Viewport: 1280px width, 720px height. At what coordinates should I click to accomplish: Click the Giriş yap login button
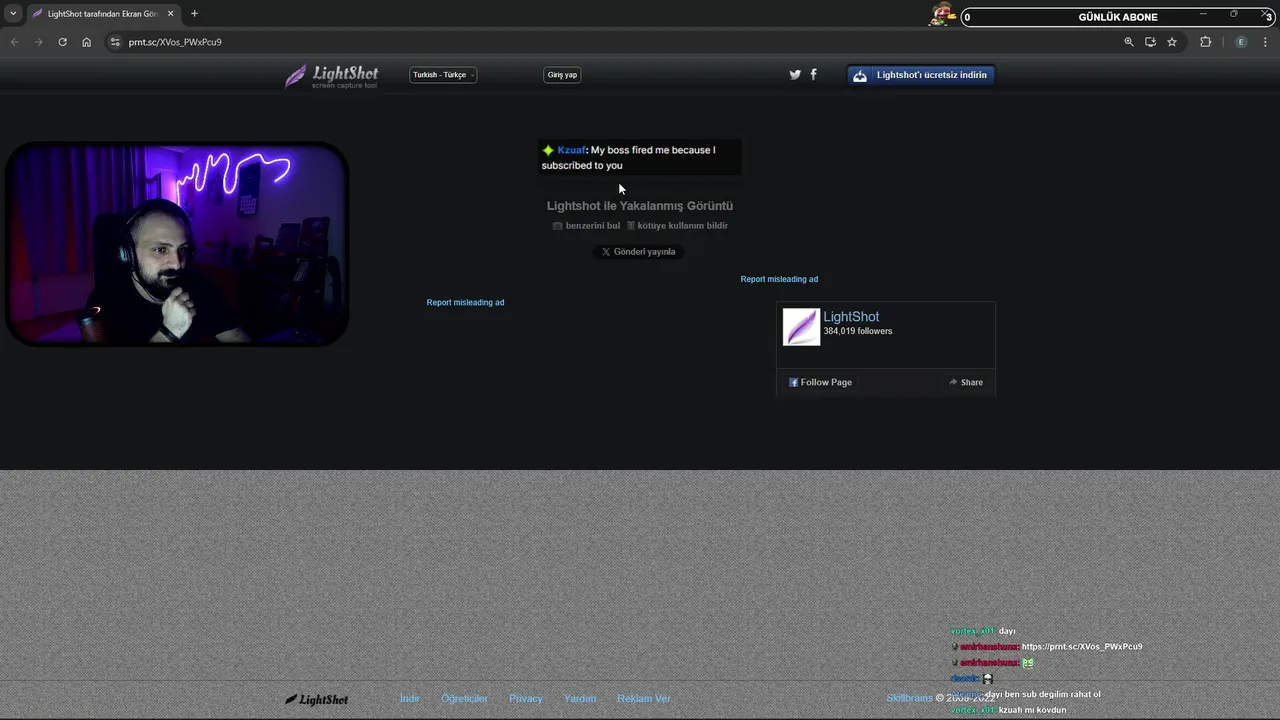562,75
